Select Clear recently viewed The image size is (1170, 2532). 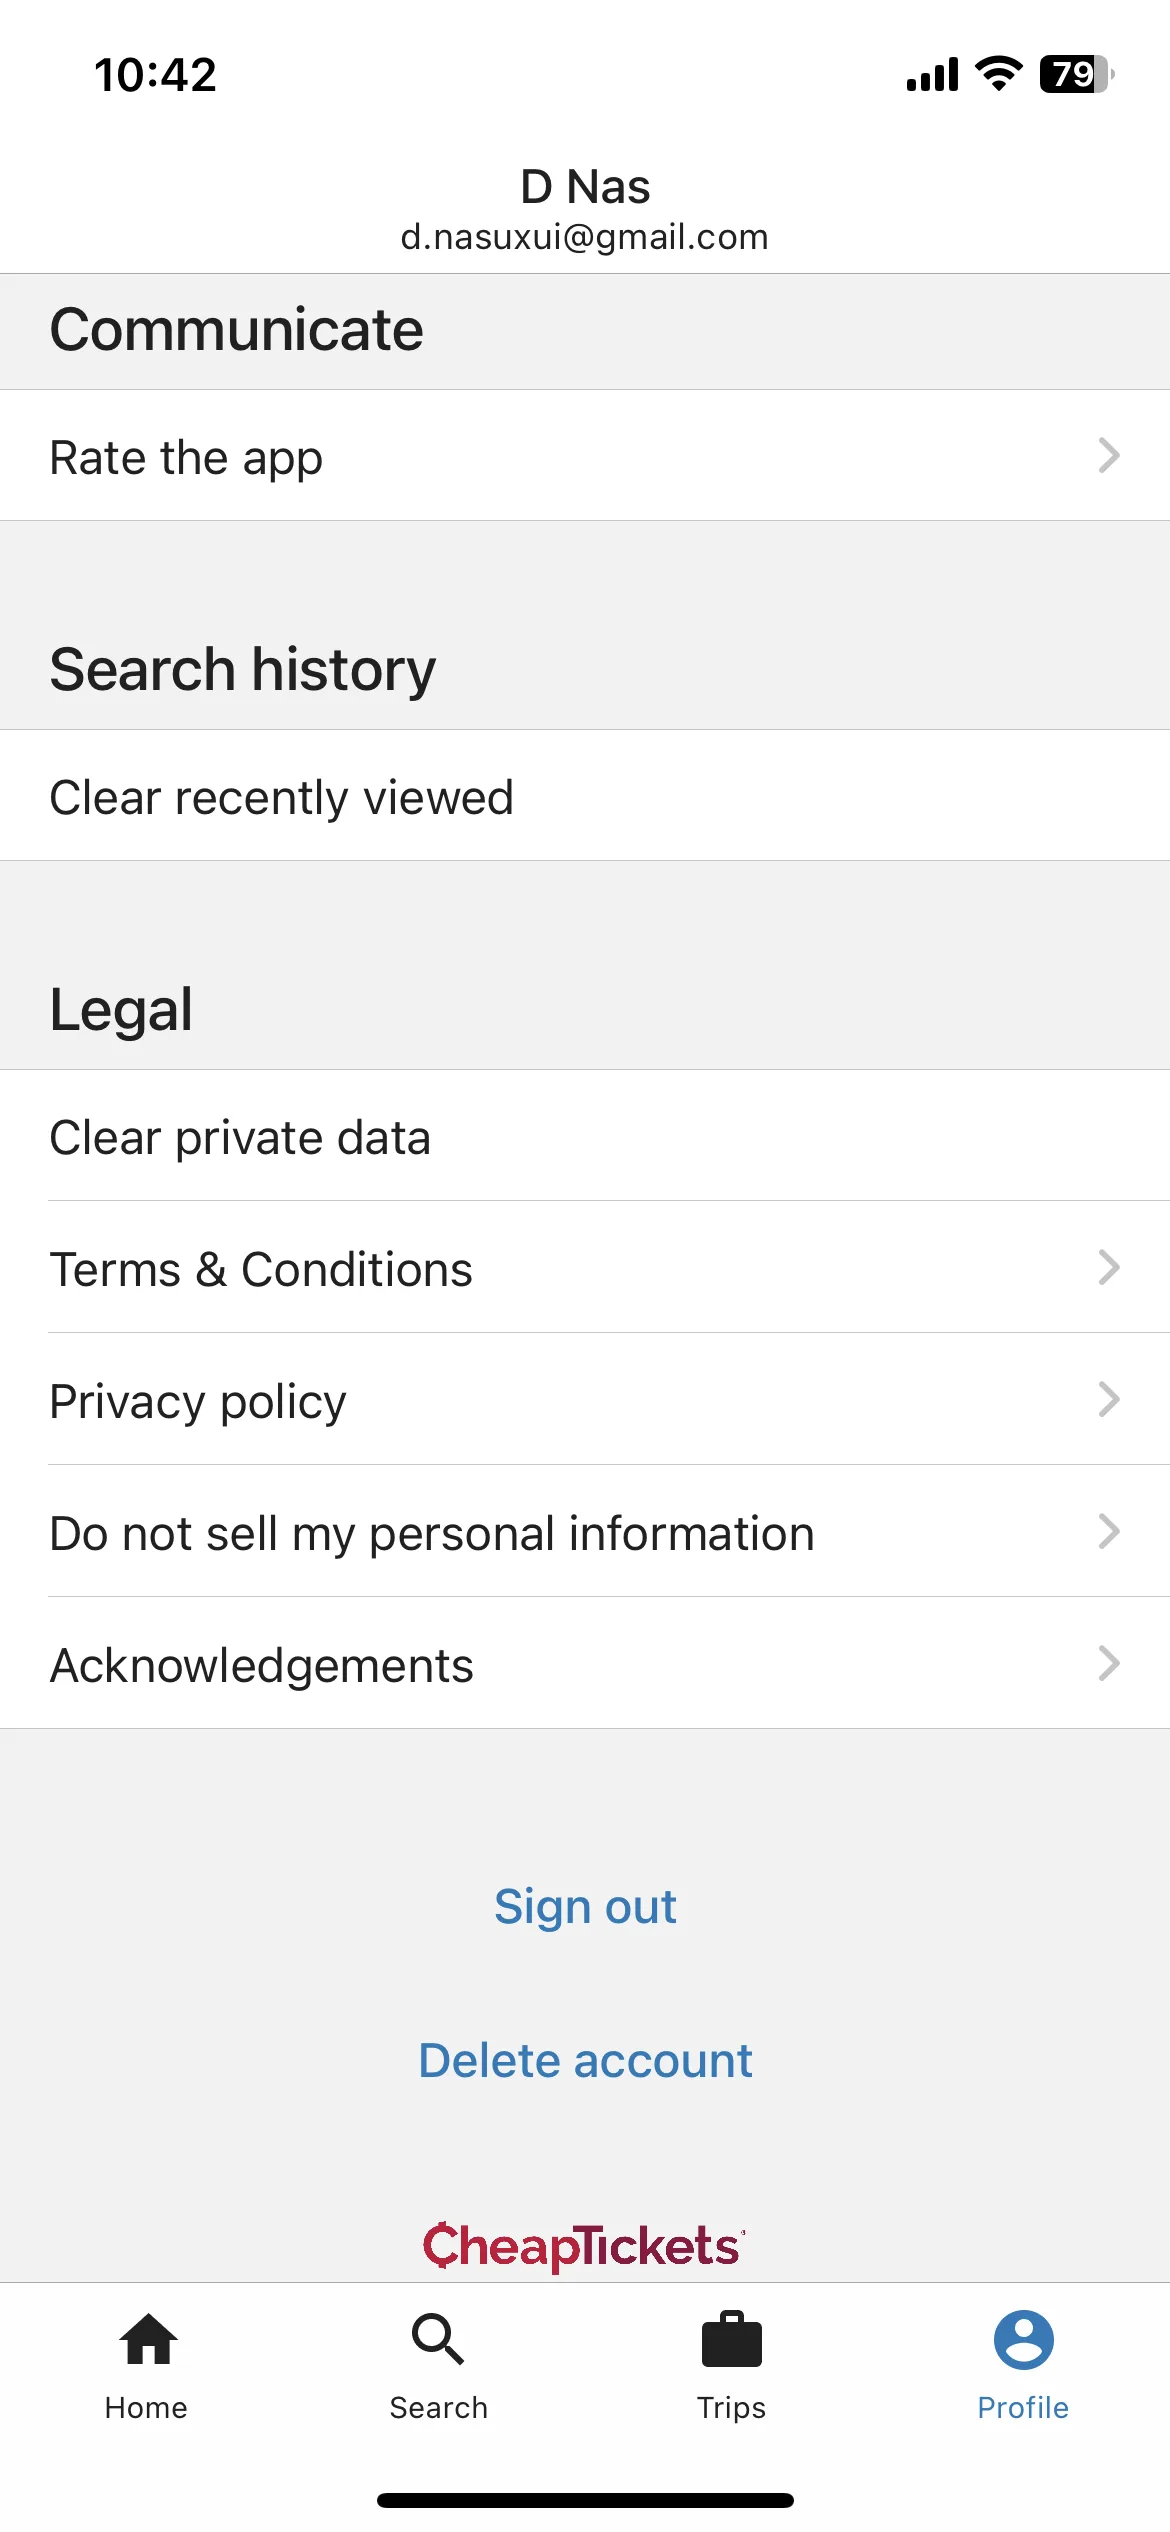pyautogui.click(x=585, y=796)
